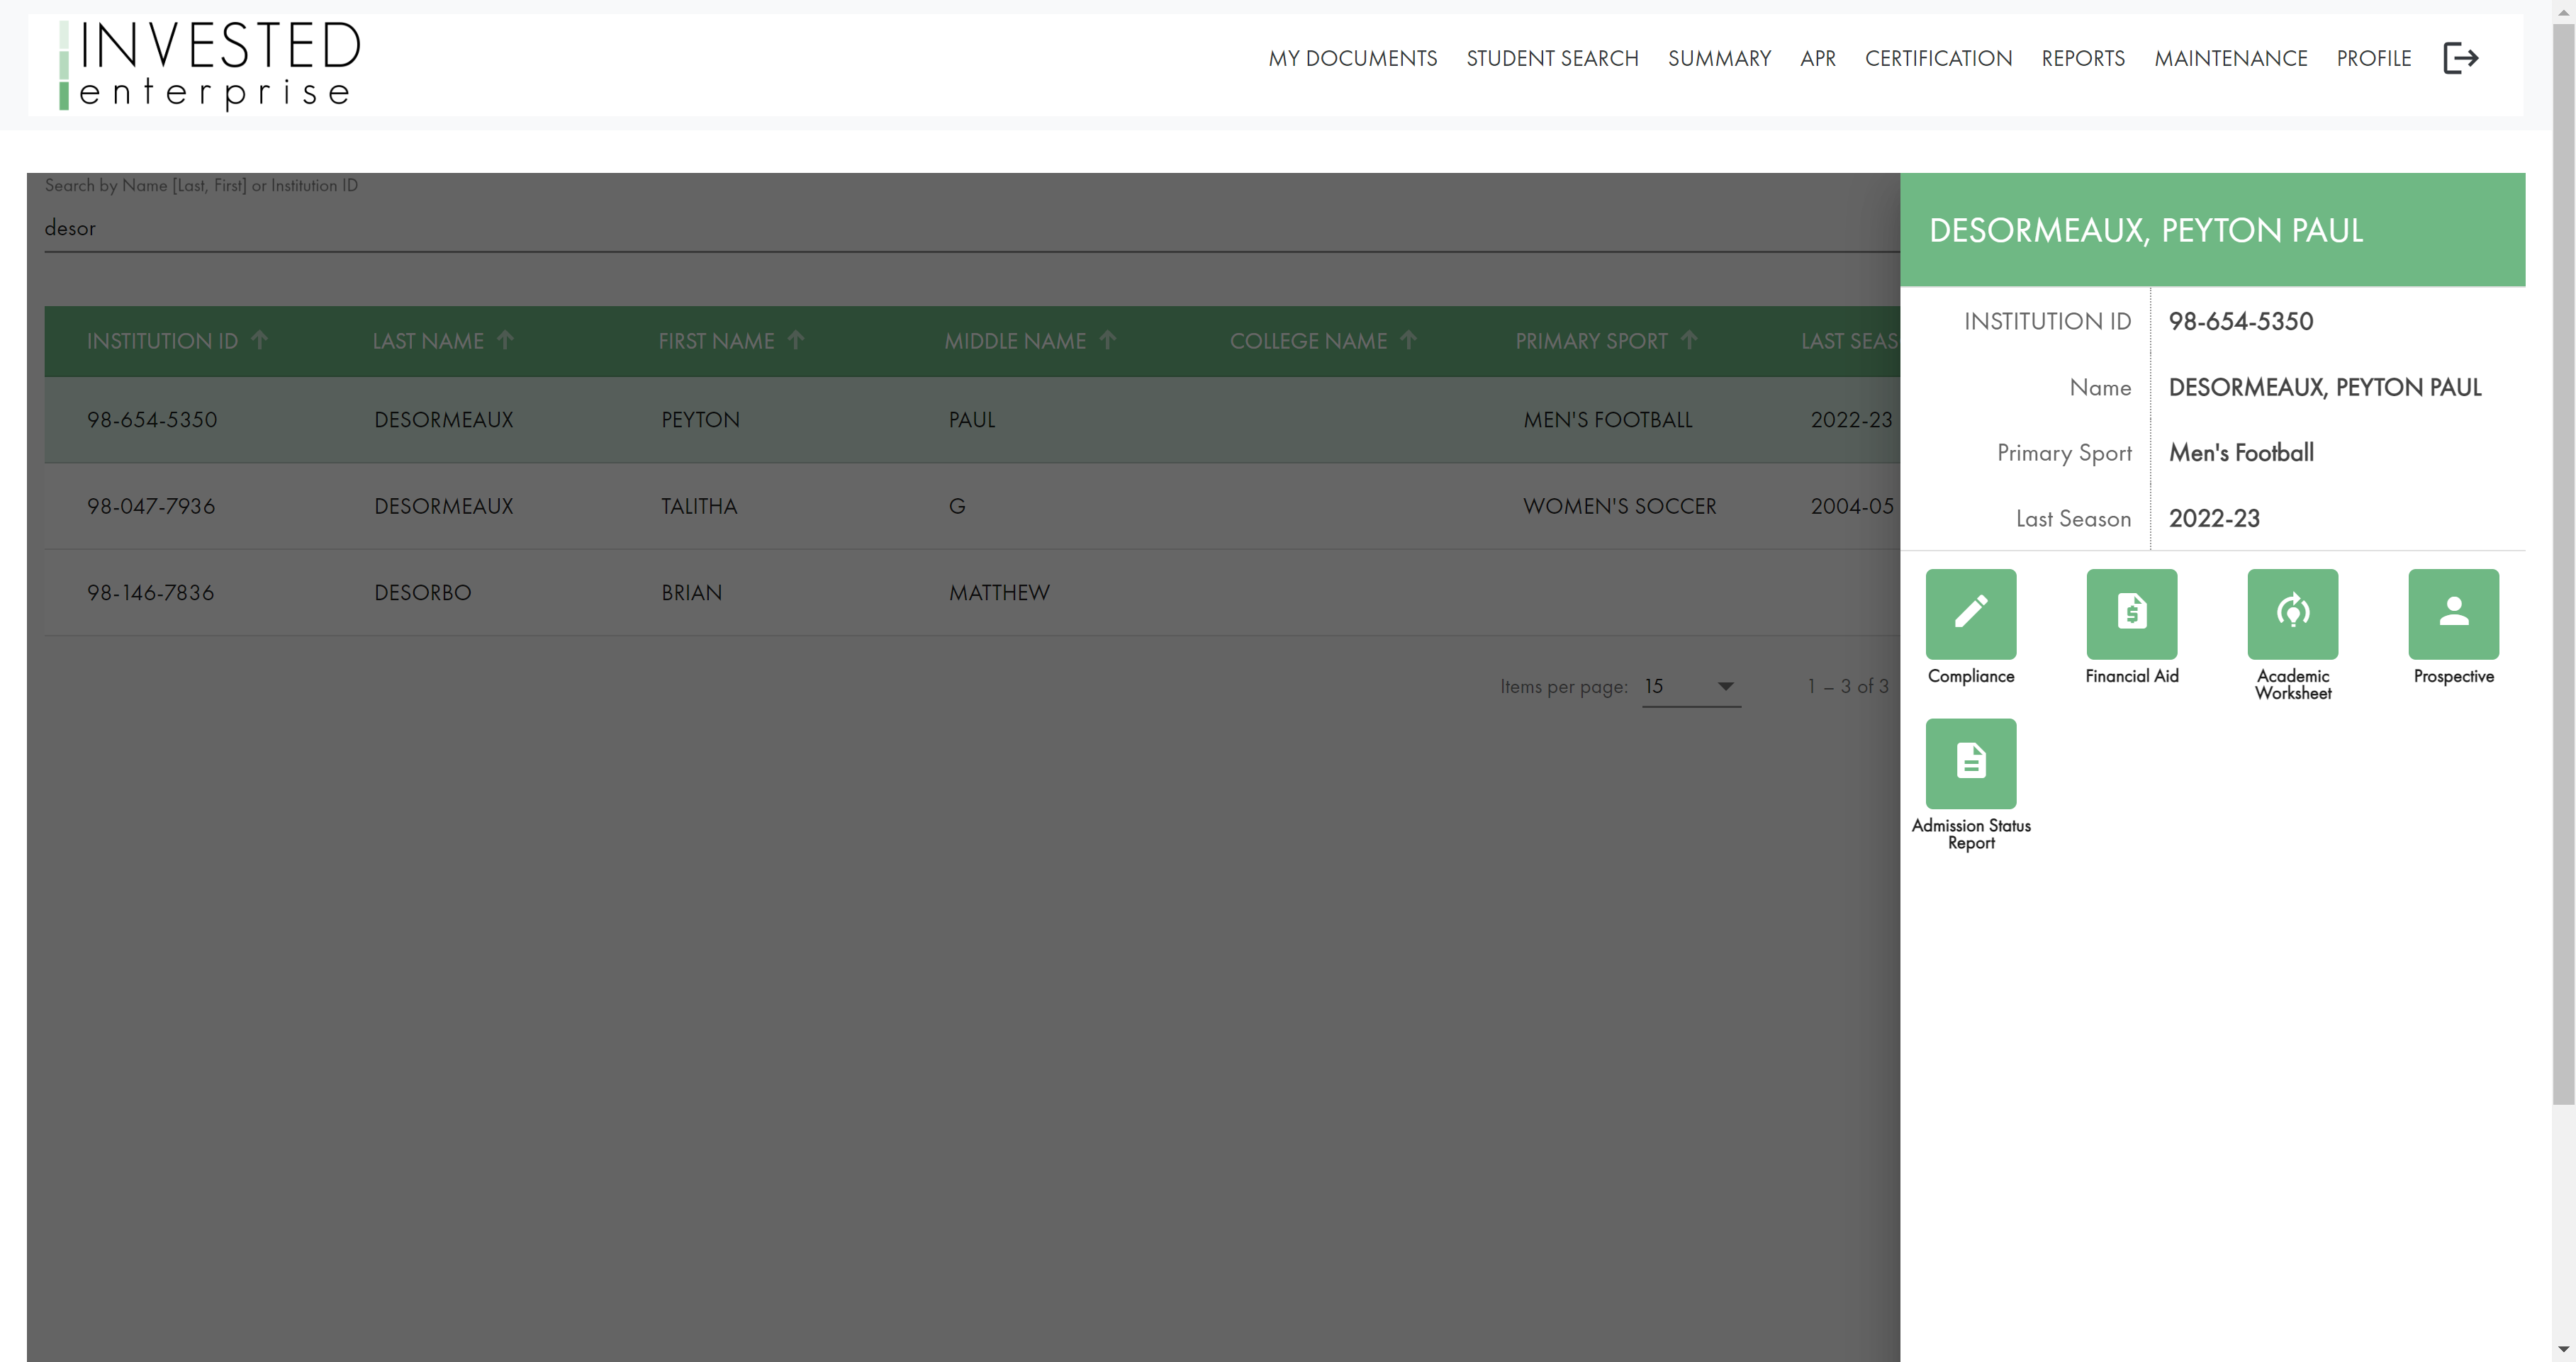The width and height of the screenshot is (2576, 1362).
Task: Click the logout icon in header
Action: [x=2460, y=58]
